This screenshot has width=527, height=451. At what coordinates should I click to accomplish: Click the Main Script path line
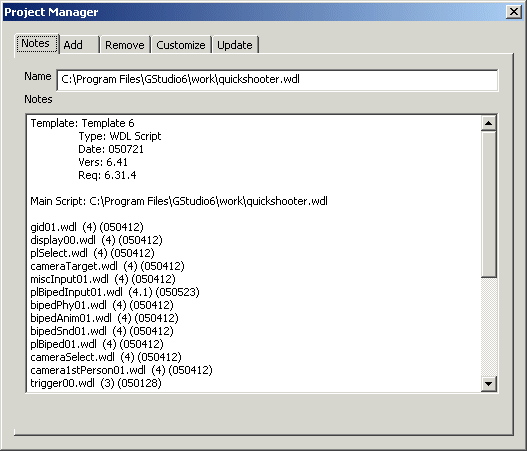[179, 201]
